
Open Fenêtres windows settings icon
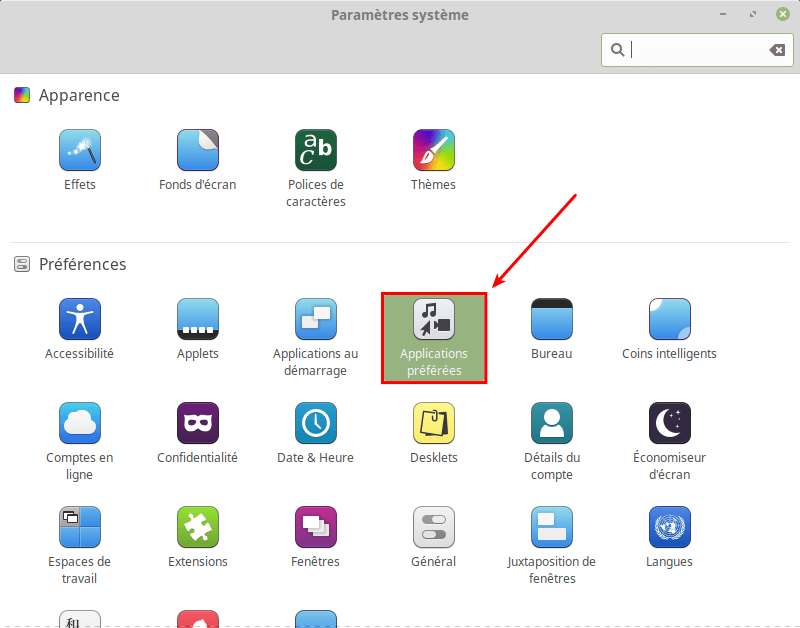[x=316, y=527]
